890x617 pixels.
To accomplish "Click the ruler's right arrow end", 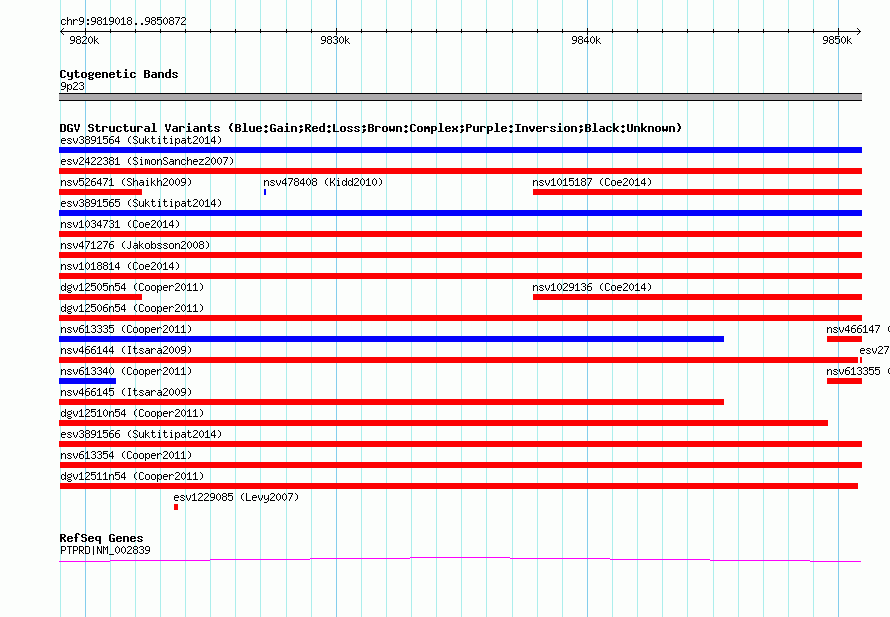I will pyautogui.click(x=859, y=32).
